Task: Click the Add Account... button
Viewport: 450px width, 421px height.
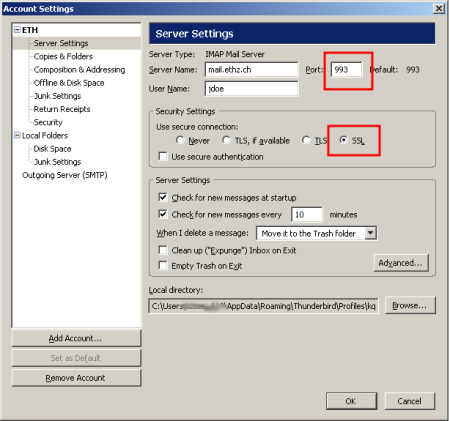Action: coord(76,338)
